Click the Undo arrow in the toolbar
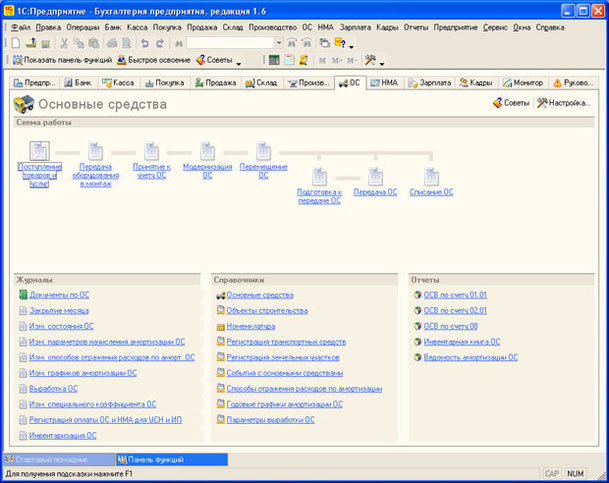The image size is (609, 483). (145, 44)
